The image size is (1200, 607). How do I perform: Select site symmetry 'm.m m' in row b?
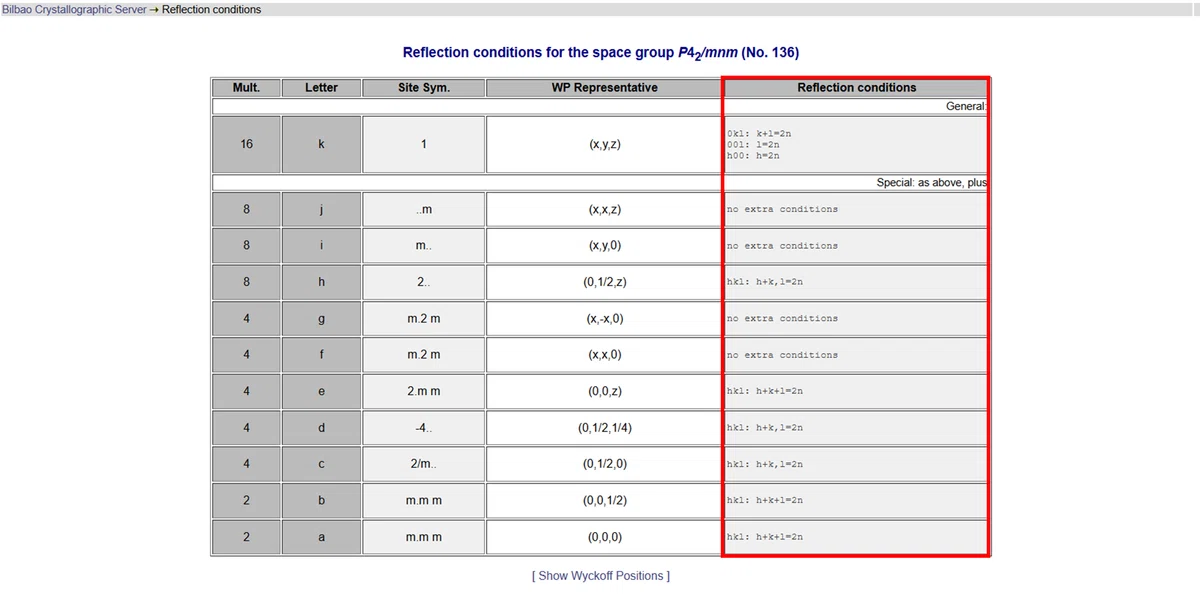point(424,500)
